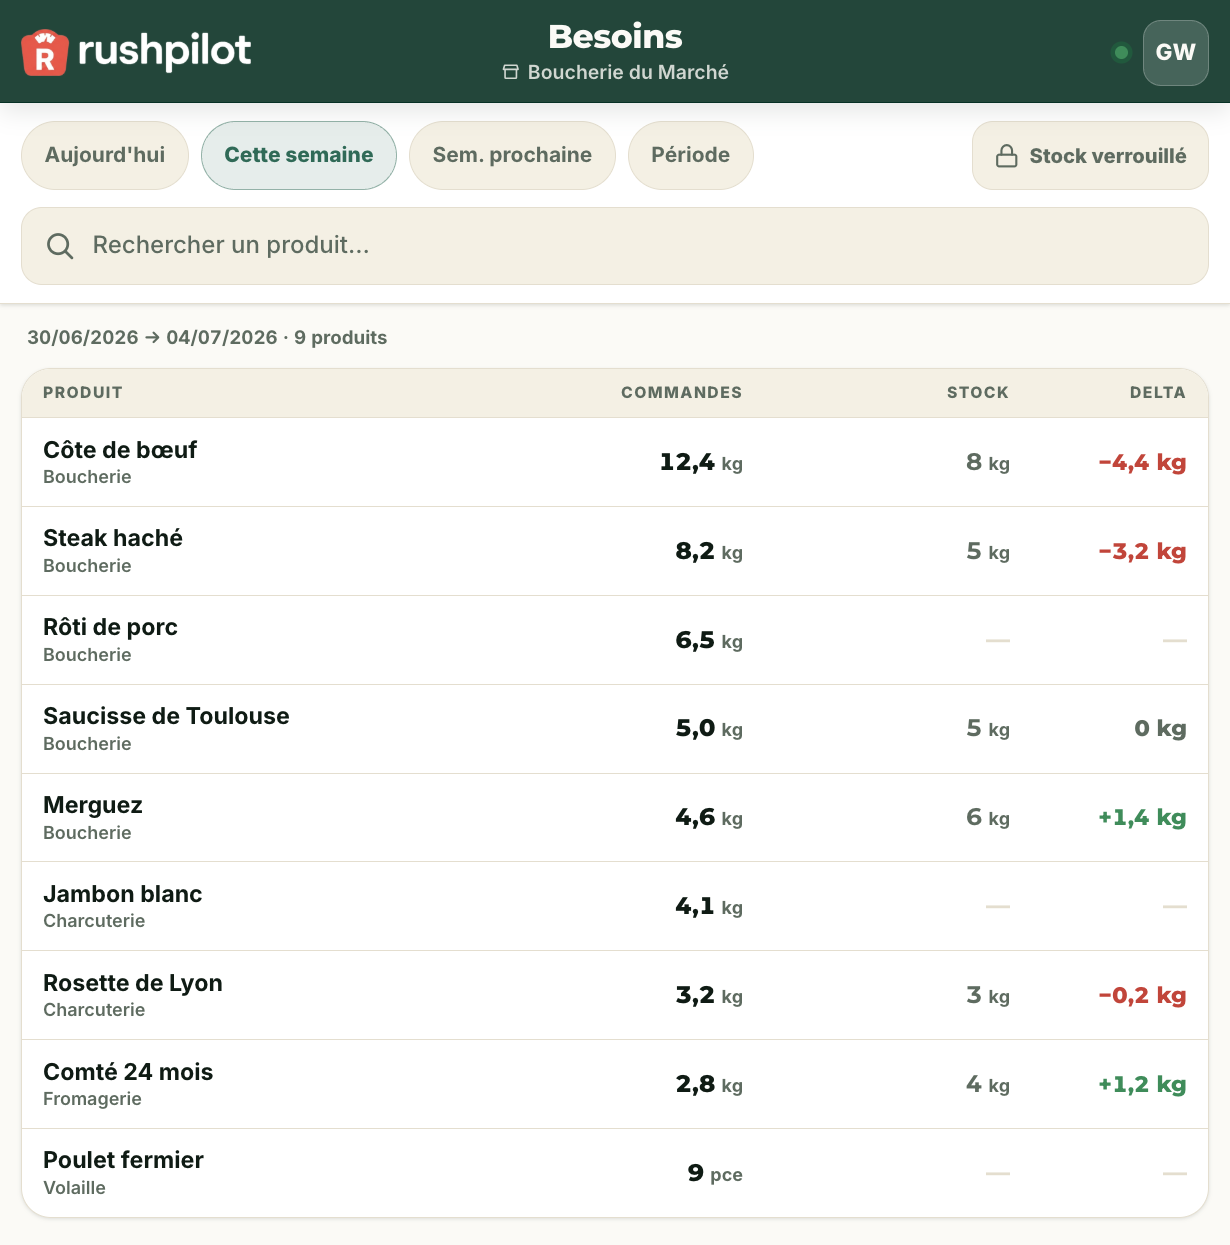The height and width of the screenshot is (1245, 1230).
Task: Click the PRODUIT column header
Action: [x=83, y=392]
